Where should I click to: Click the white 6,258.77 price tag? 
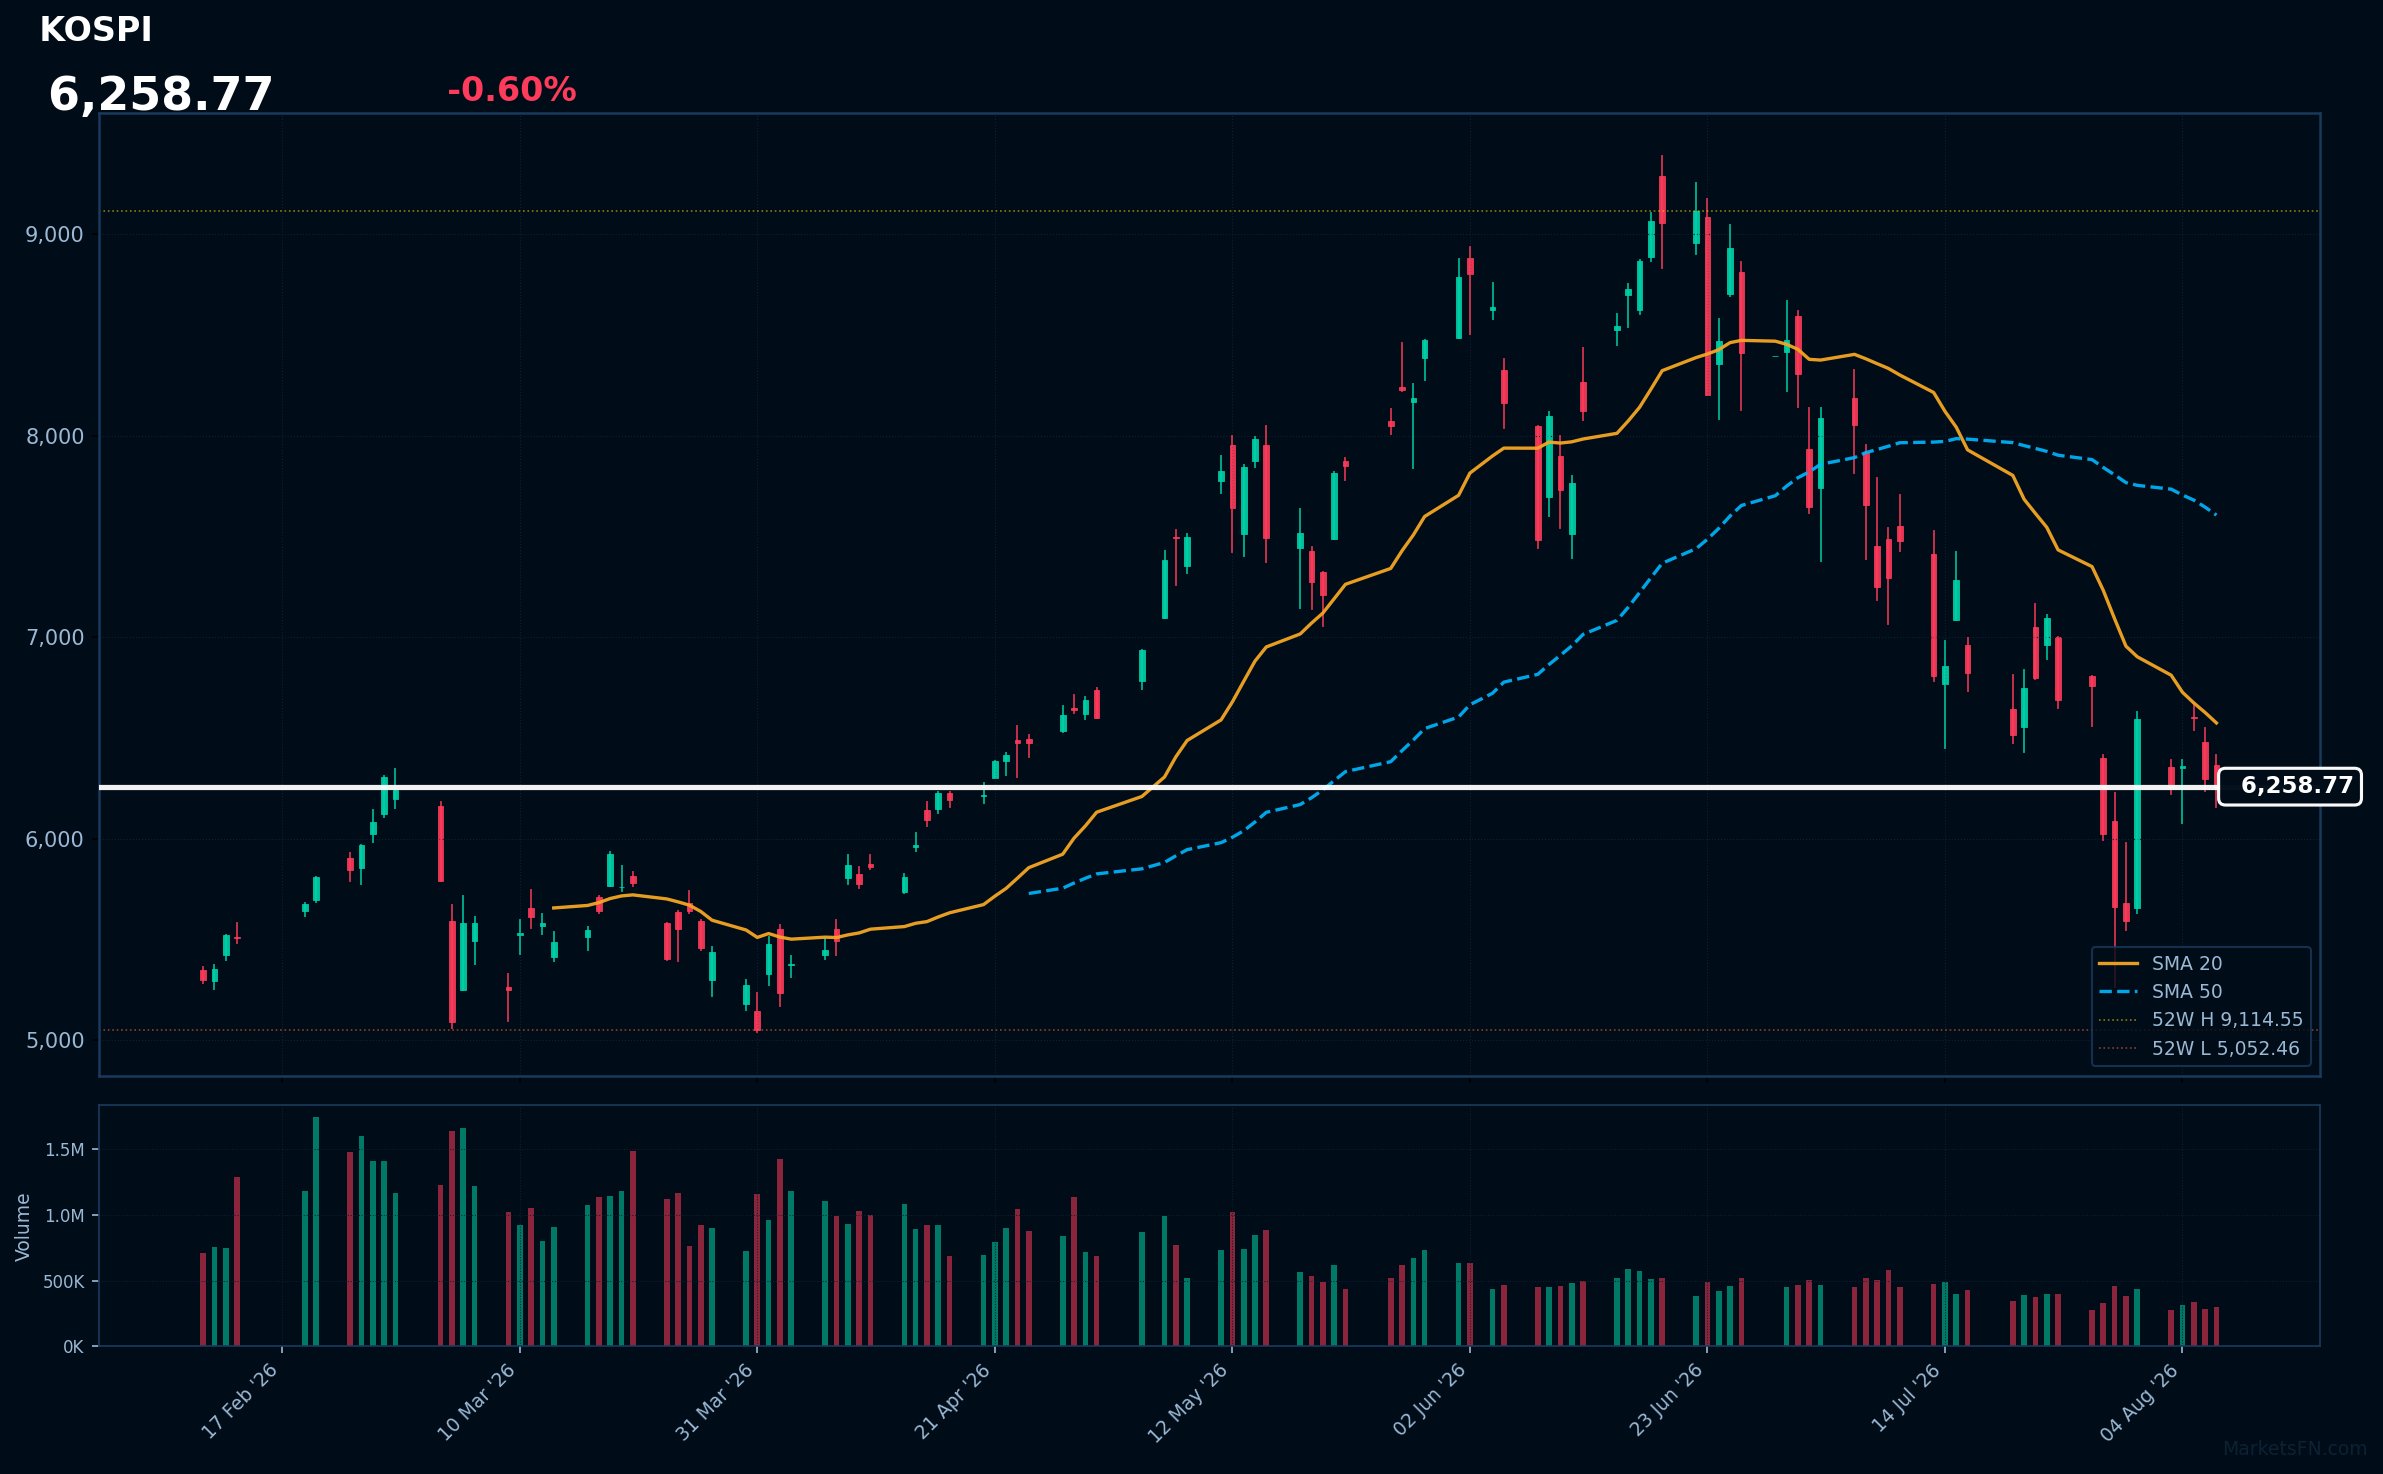tap(2290, 786)
